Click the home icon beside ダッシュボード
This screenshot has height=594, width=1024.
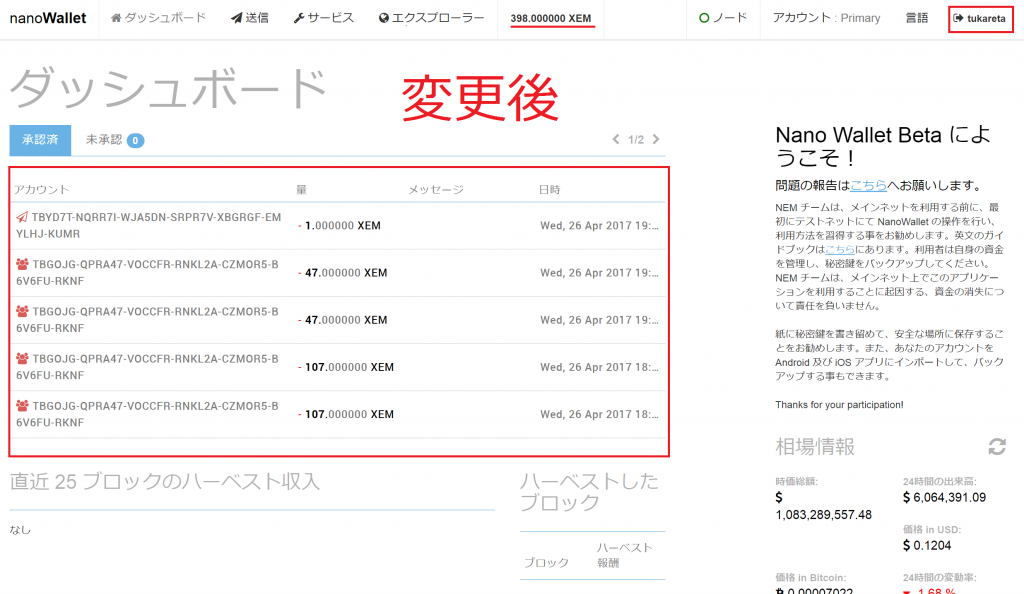click(x=116, y=18)
